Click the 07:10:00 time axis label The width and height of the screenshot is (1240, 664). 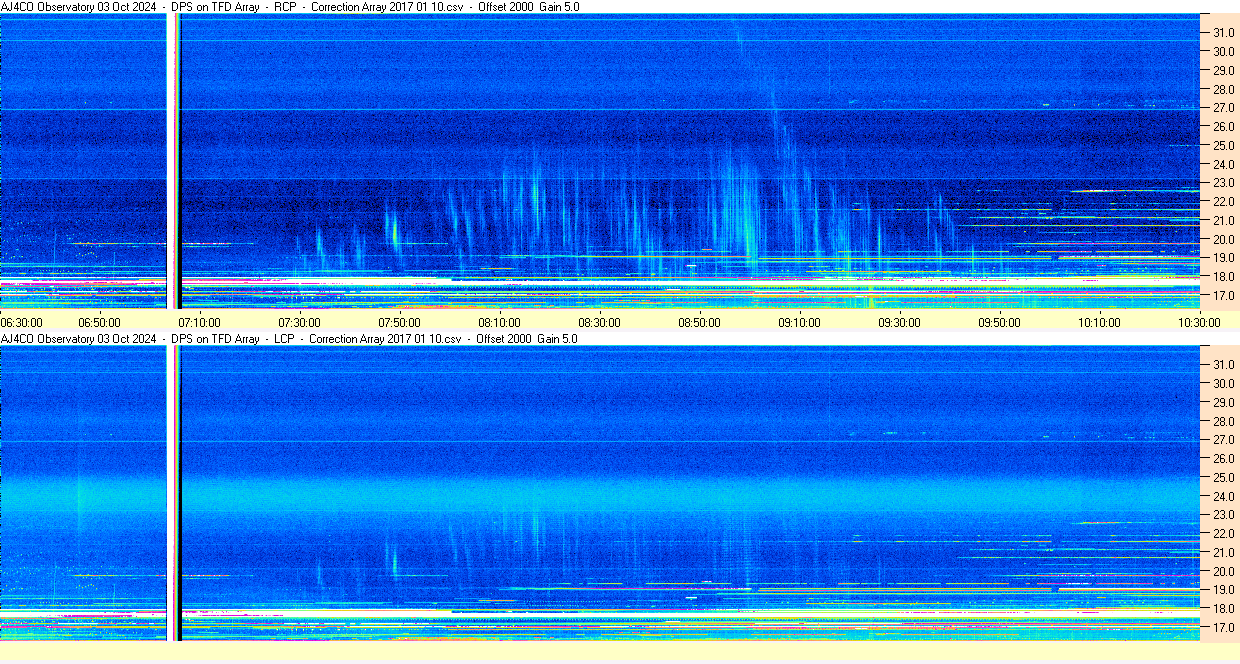199,322
